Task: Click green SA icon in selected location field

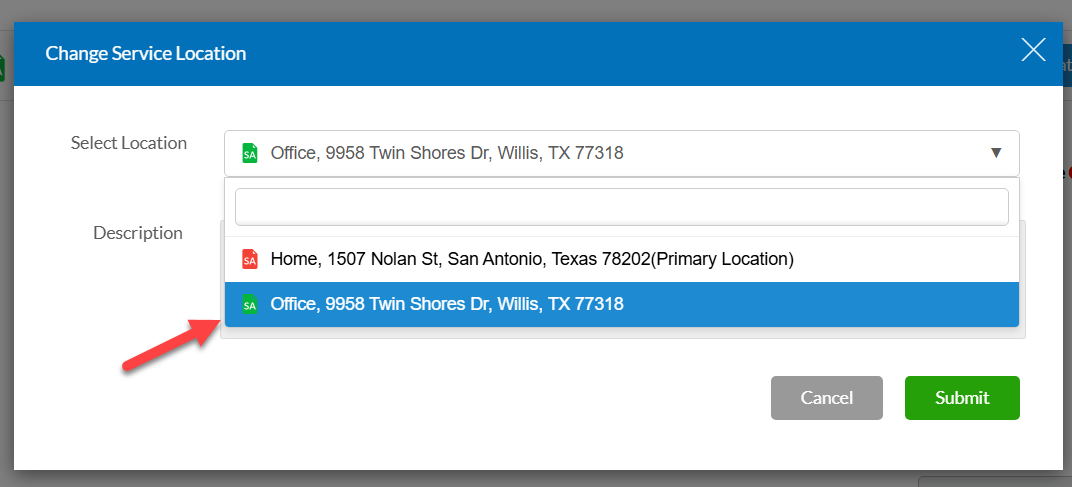Action: (x=250, y=154)
